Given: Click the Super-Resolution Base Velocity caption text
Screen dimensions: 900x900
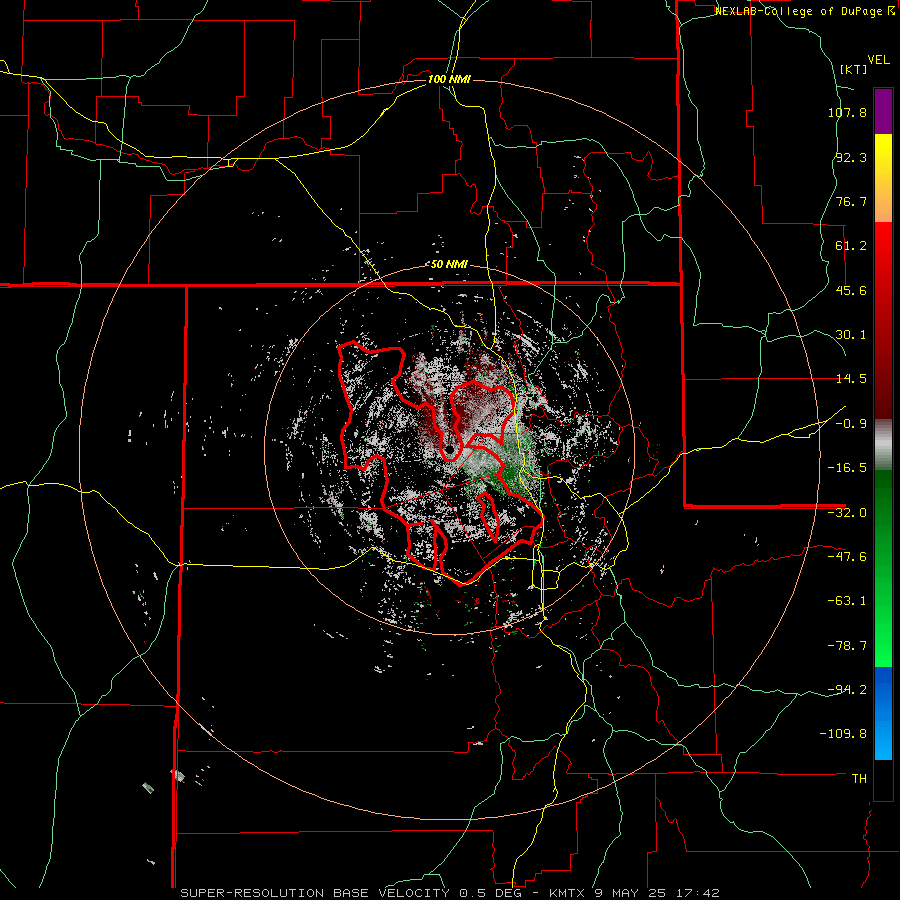Looking at the screenshot, I should click(x=449, y=893).
